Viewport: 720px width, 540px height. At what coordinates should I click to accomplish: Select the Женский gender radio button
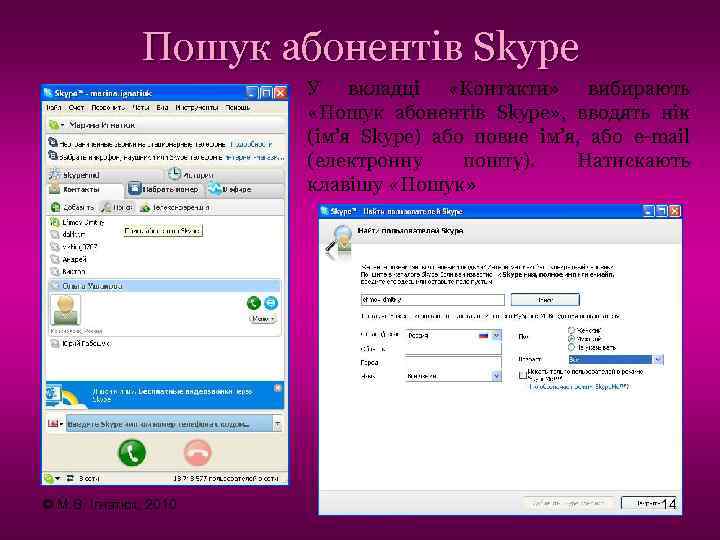571,330
